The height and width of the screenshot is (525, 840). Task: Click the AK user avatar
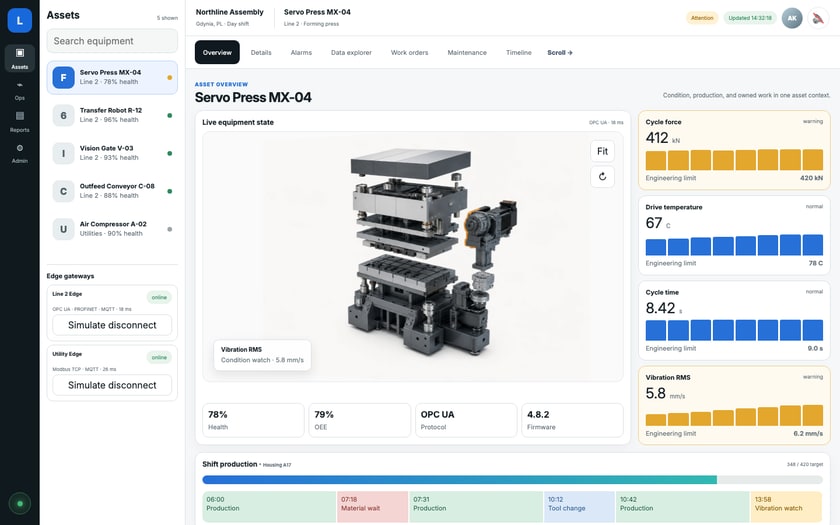[x=792, y=18]
